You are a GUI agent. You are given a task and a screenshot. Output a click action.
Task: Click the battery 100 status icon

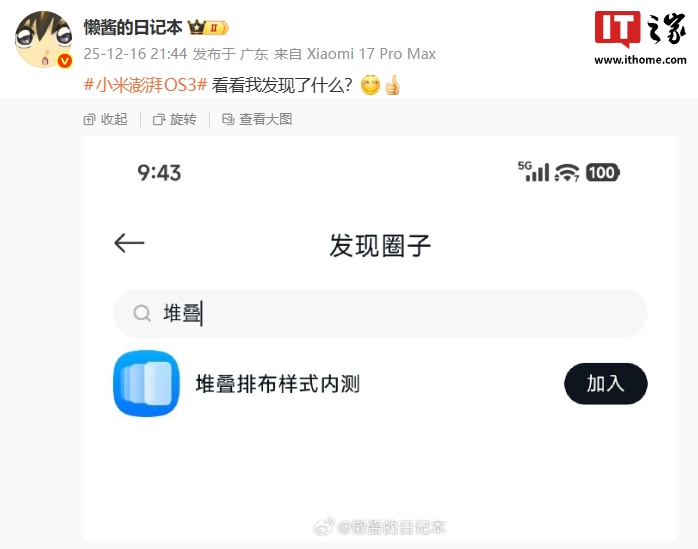coord(603,173)
